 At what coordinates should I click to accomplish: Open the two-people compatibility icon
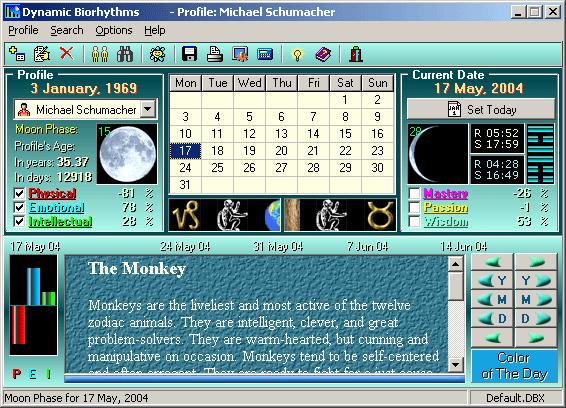(x=100, y=54)
